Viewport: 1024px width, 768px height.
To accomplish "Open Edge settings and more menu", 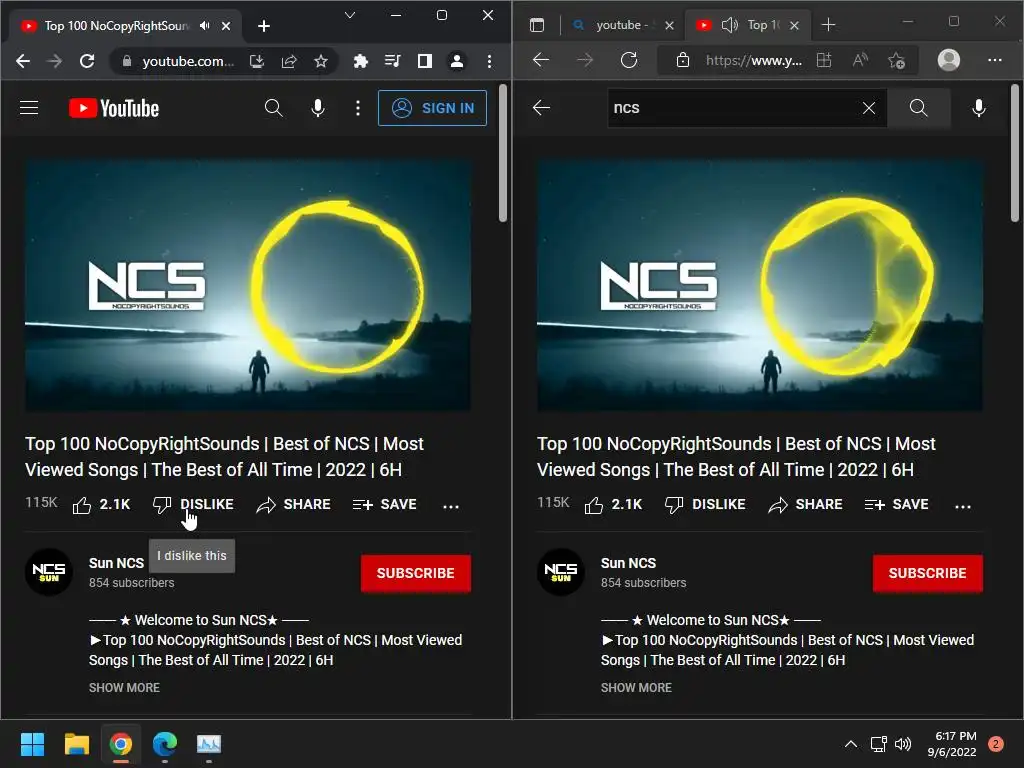I will click(x=995, y=60).
